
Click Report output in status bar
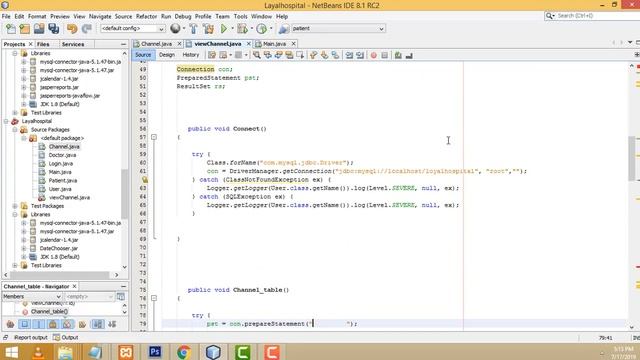(x=31, y=338)
